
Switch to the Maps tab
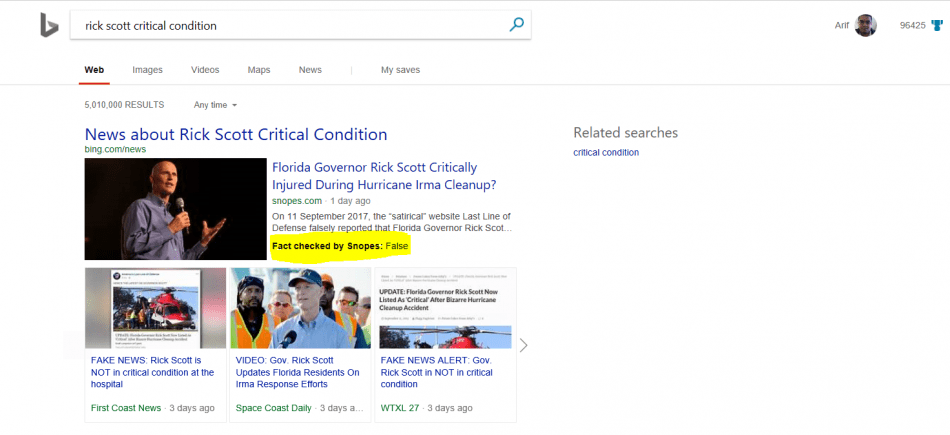click(x=259, y=70)
